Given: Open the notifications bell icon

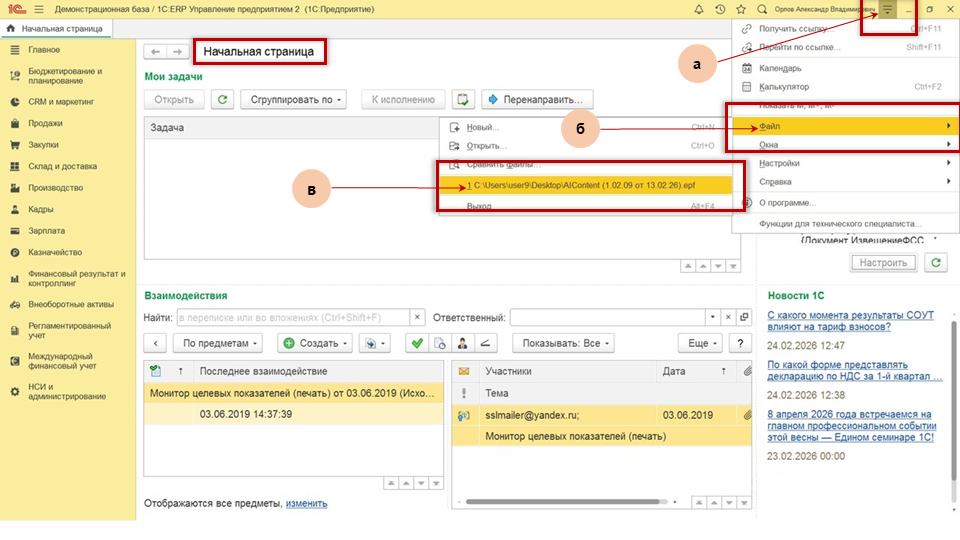Looking at the screenshot, I should click(699, 9).
